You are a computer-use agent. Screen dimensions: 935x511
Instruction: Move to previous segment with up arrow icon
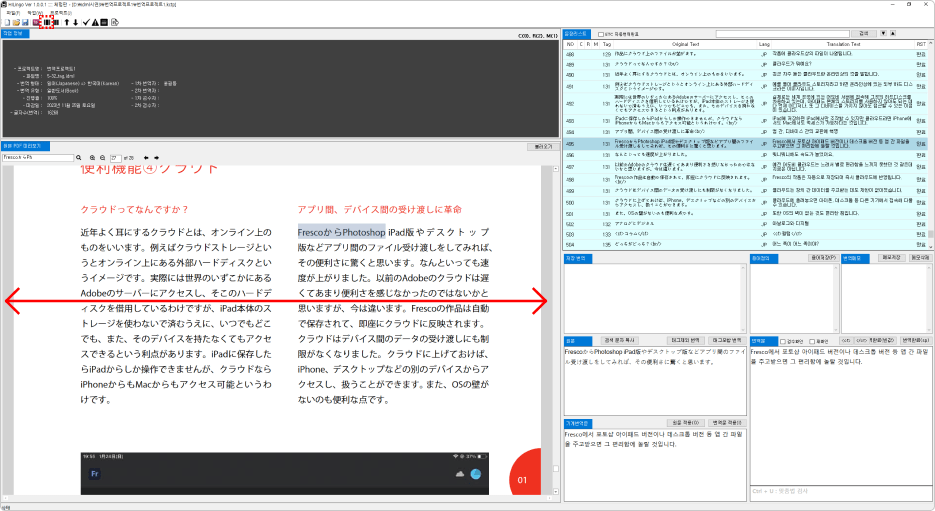click(66, 22)
